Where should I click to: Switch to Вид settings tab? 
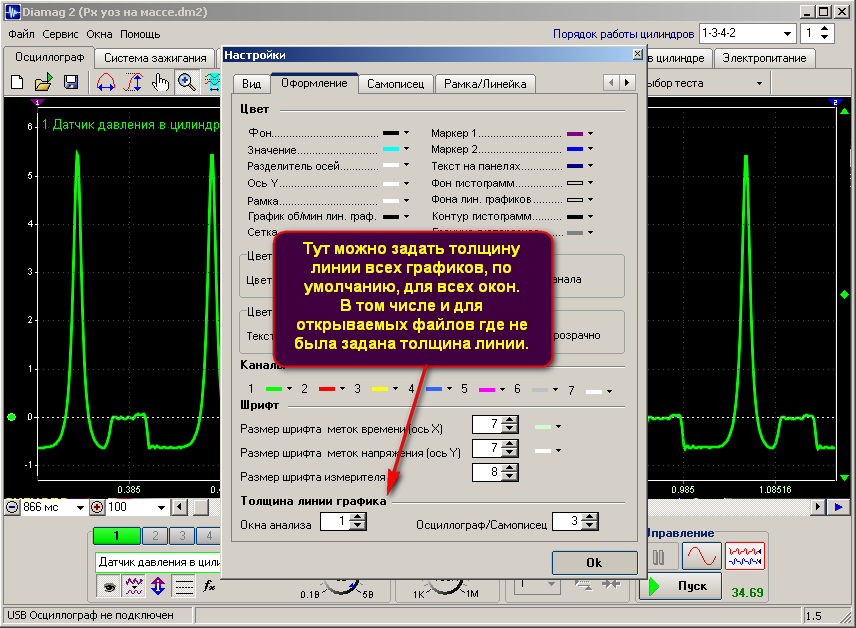click(251, 84)
